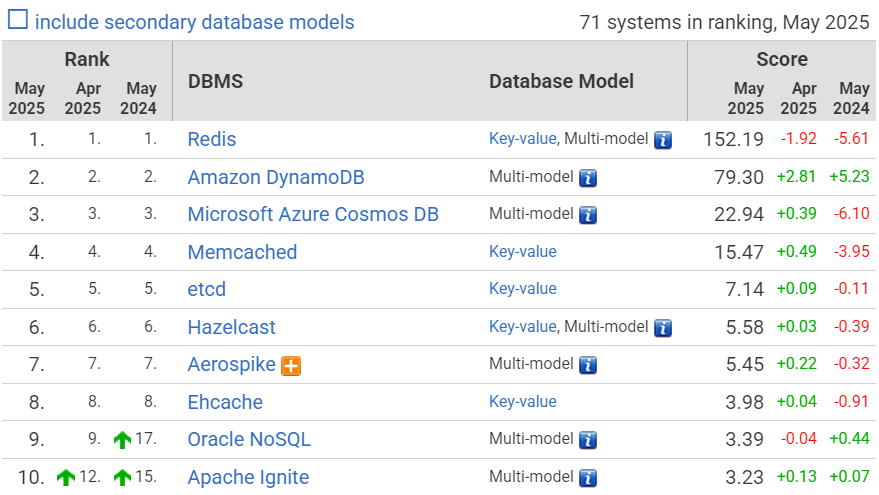This screenshot has height=495, width=879.
Task: Open the Amazon DynamoDB link
Action: (x=276, y=177)
